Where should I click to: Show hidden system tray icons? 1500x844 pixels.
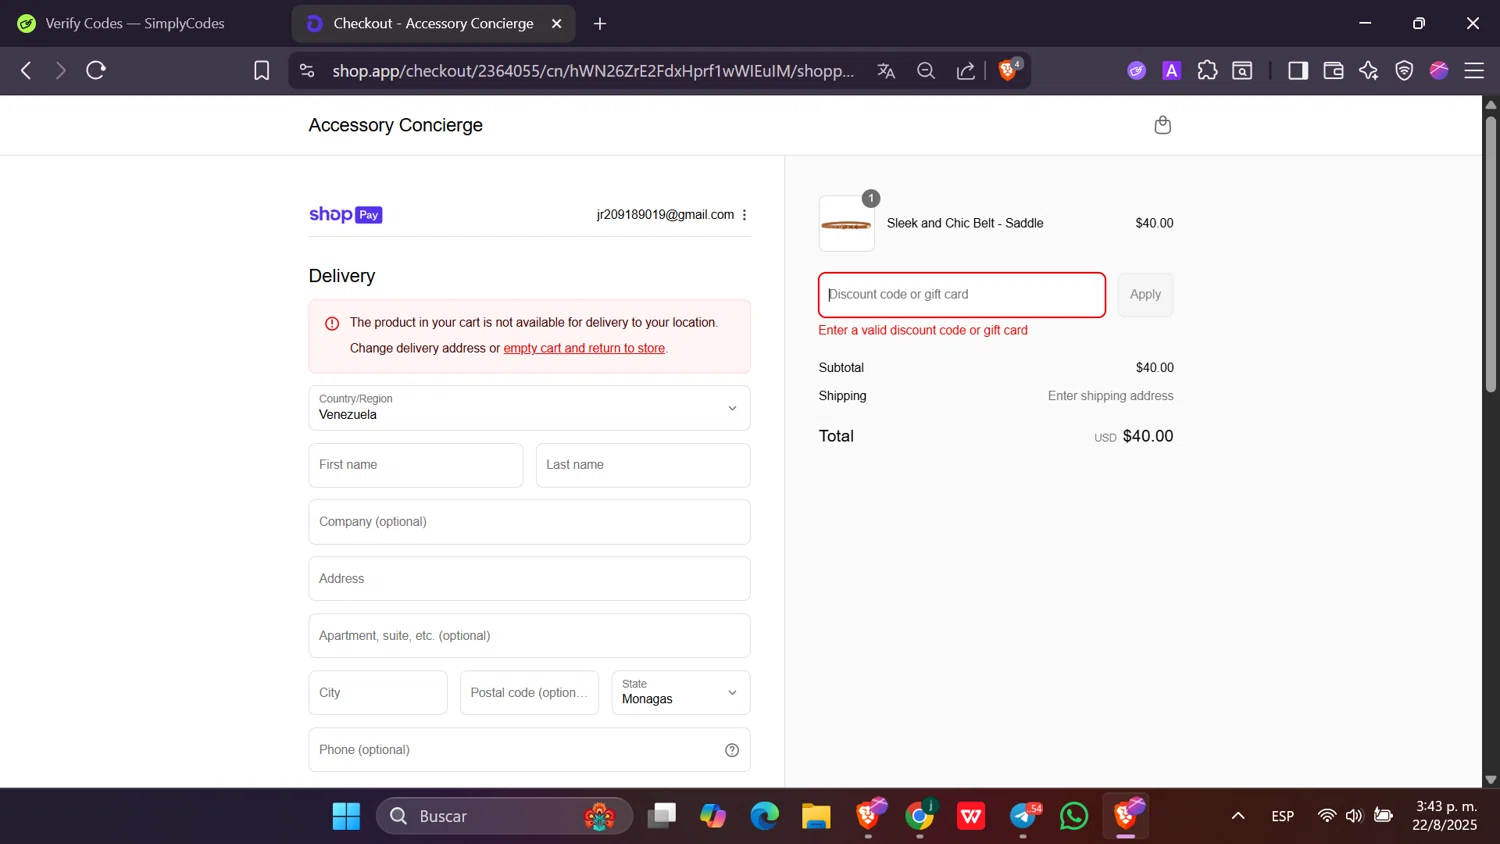click(1238, 816)
